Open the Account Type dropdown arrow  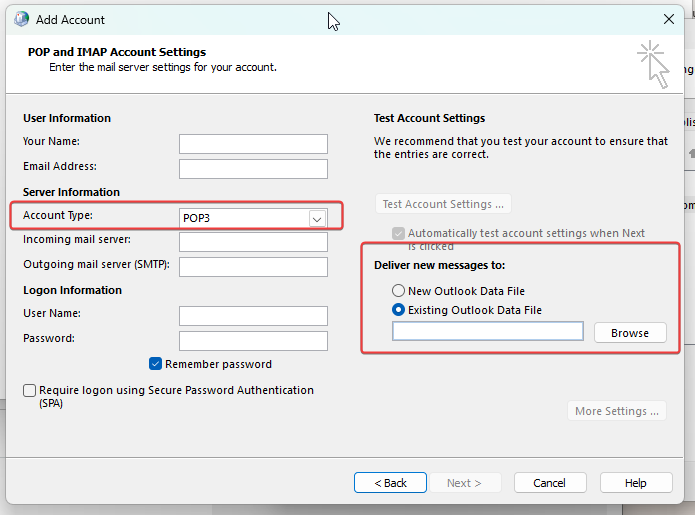317,219
